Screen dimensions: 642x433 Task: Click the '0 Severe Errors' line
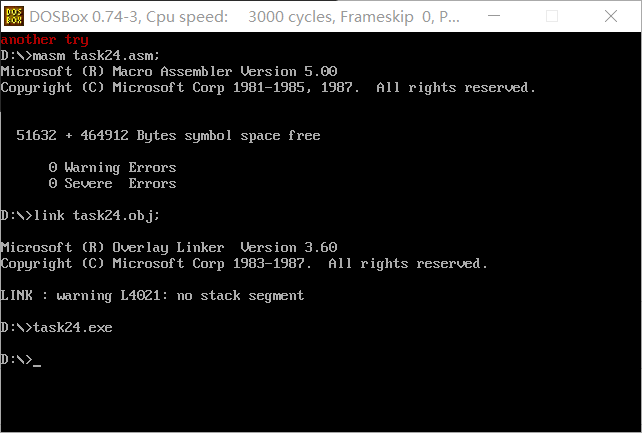pyautogui.click(x=112, y=183)
